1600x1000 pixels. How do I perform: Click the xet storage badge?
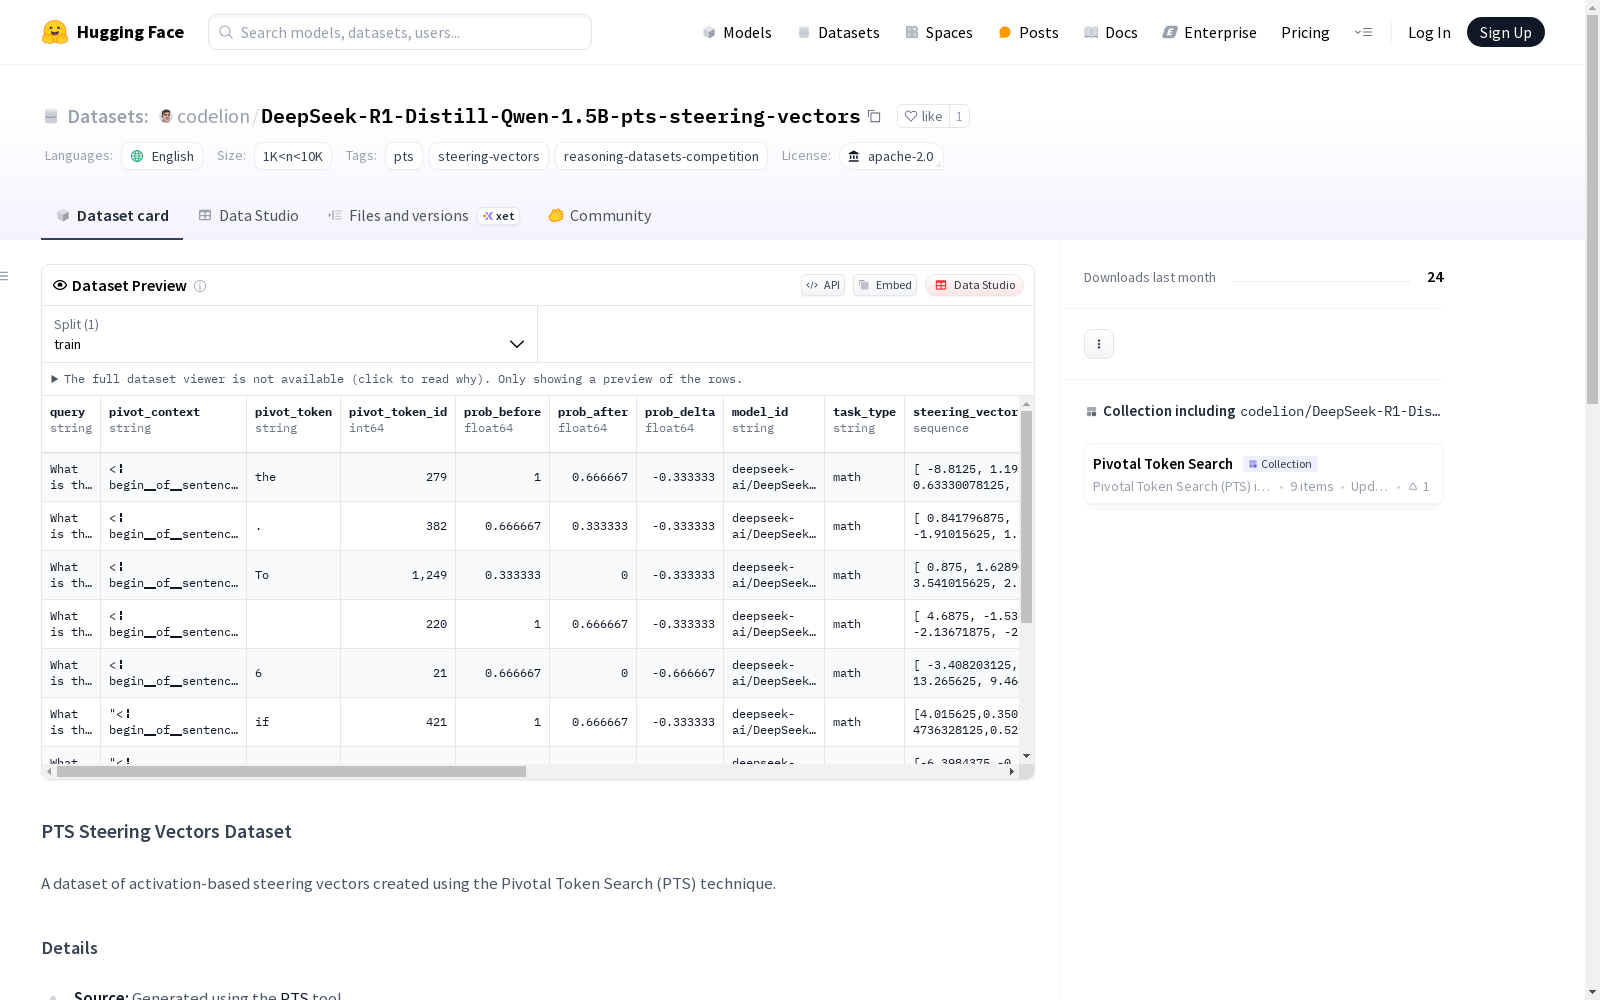(x=499, y=216)
